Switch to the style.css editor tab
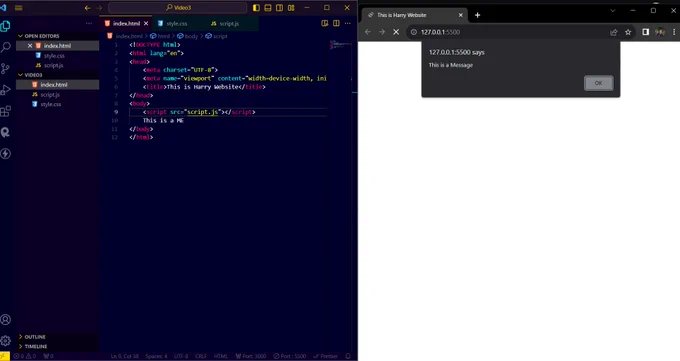 tap(178, 23)
